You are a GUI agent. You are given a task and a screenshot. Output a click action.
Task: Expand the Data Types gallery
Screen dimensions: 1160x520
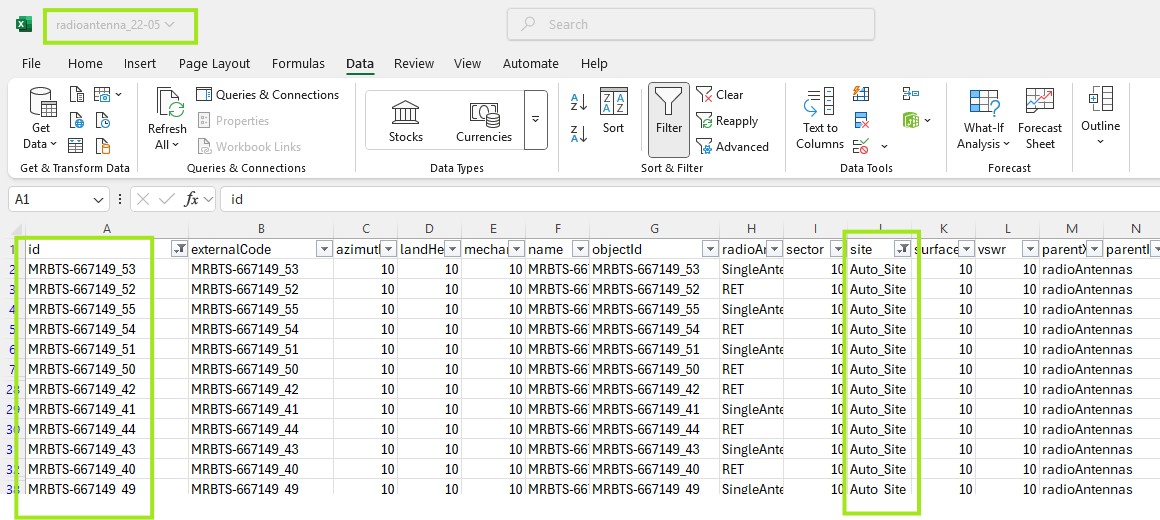(536, 119)
